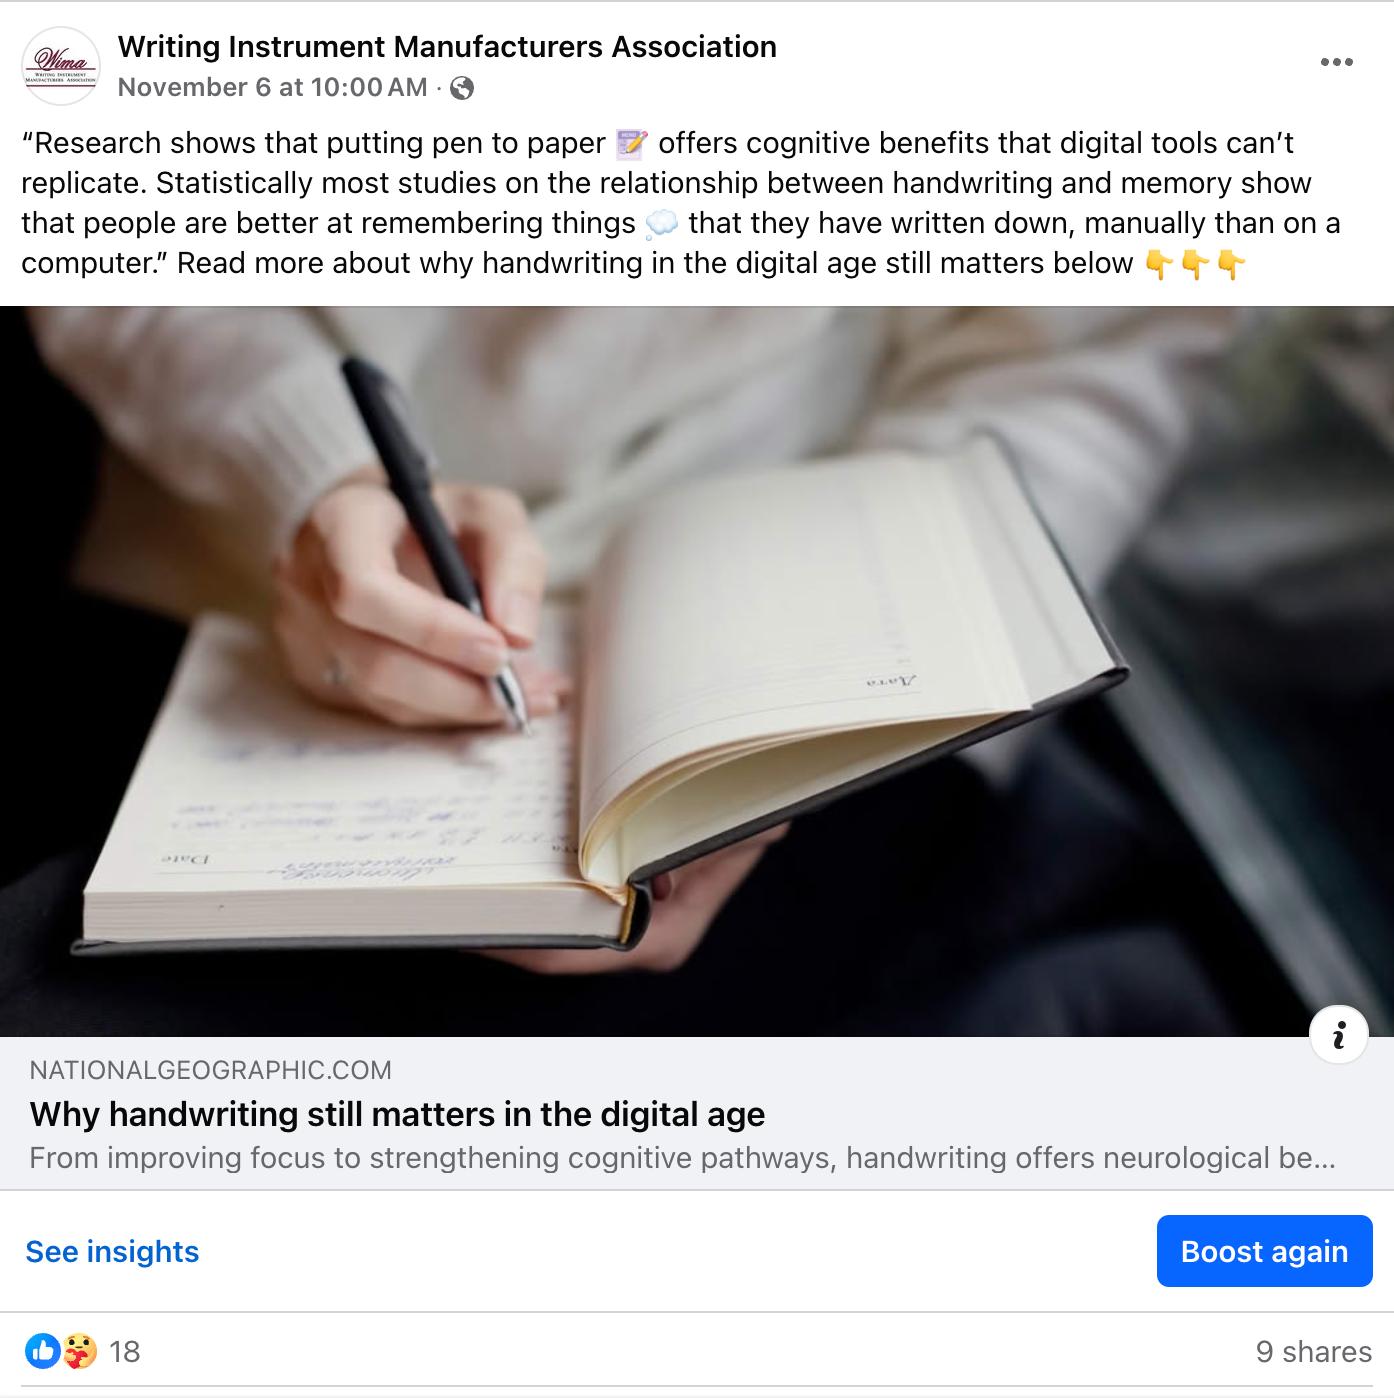Click the See insights link
The width and height of the screenshot is (1394, 1398).
point(112,1251)
